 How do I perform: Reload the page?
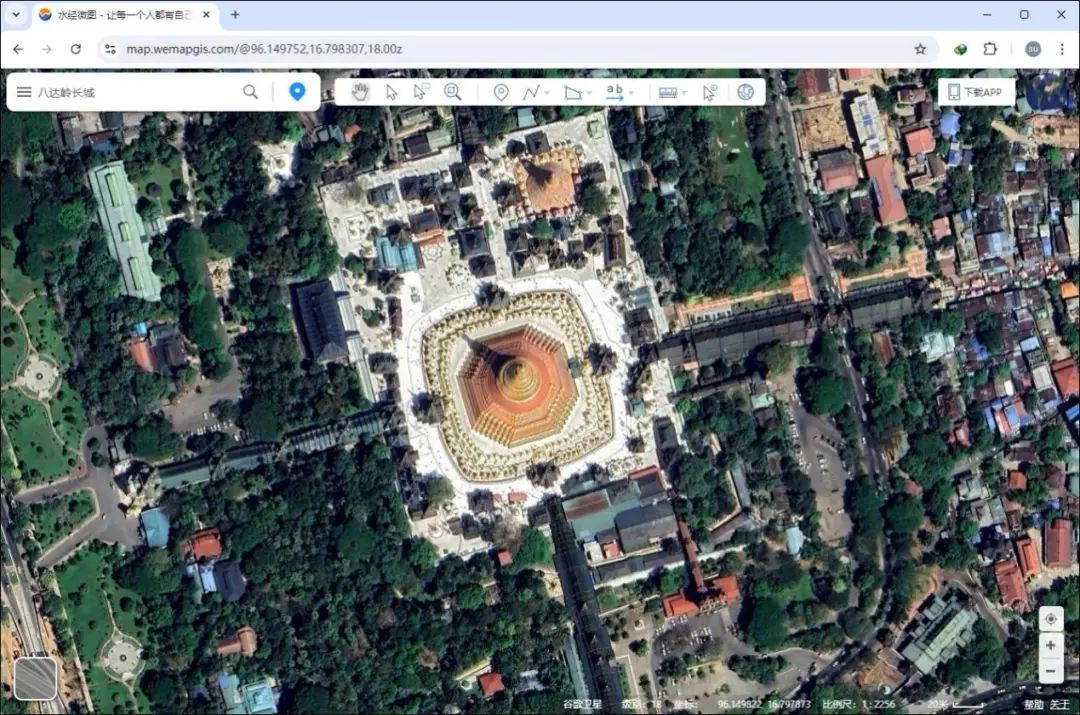76,49
